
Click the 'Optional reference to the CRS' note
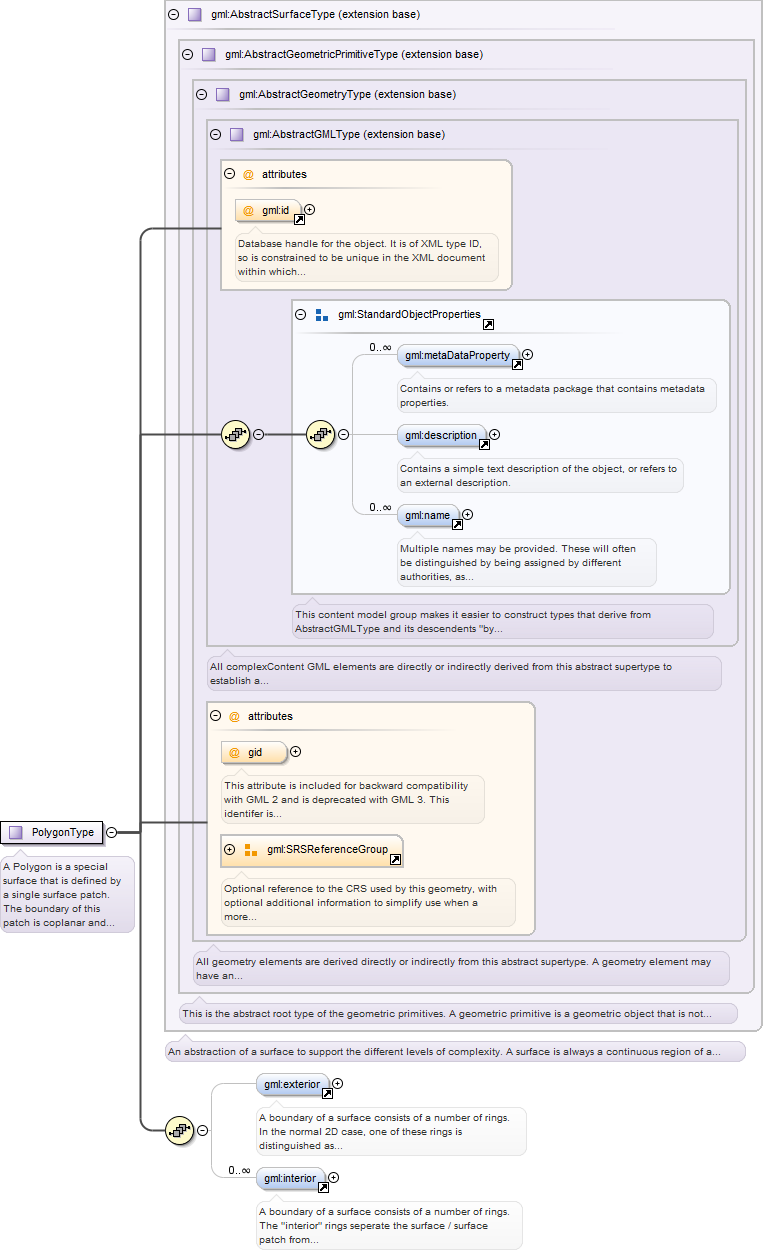(367, 903)
